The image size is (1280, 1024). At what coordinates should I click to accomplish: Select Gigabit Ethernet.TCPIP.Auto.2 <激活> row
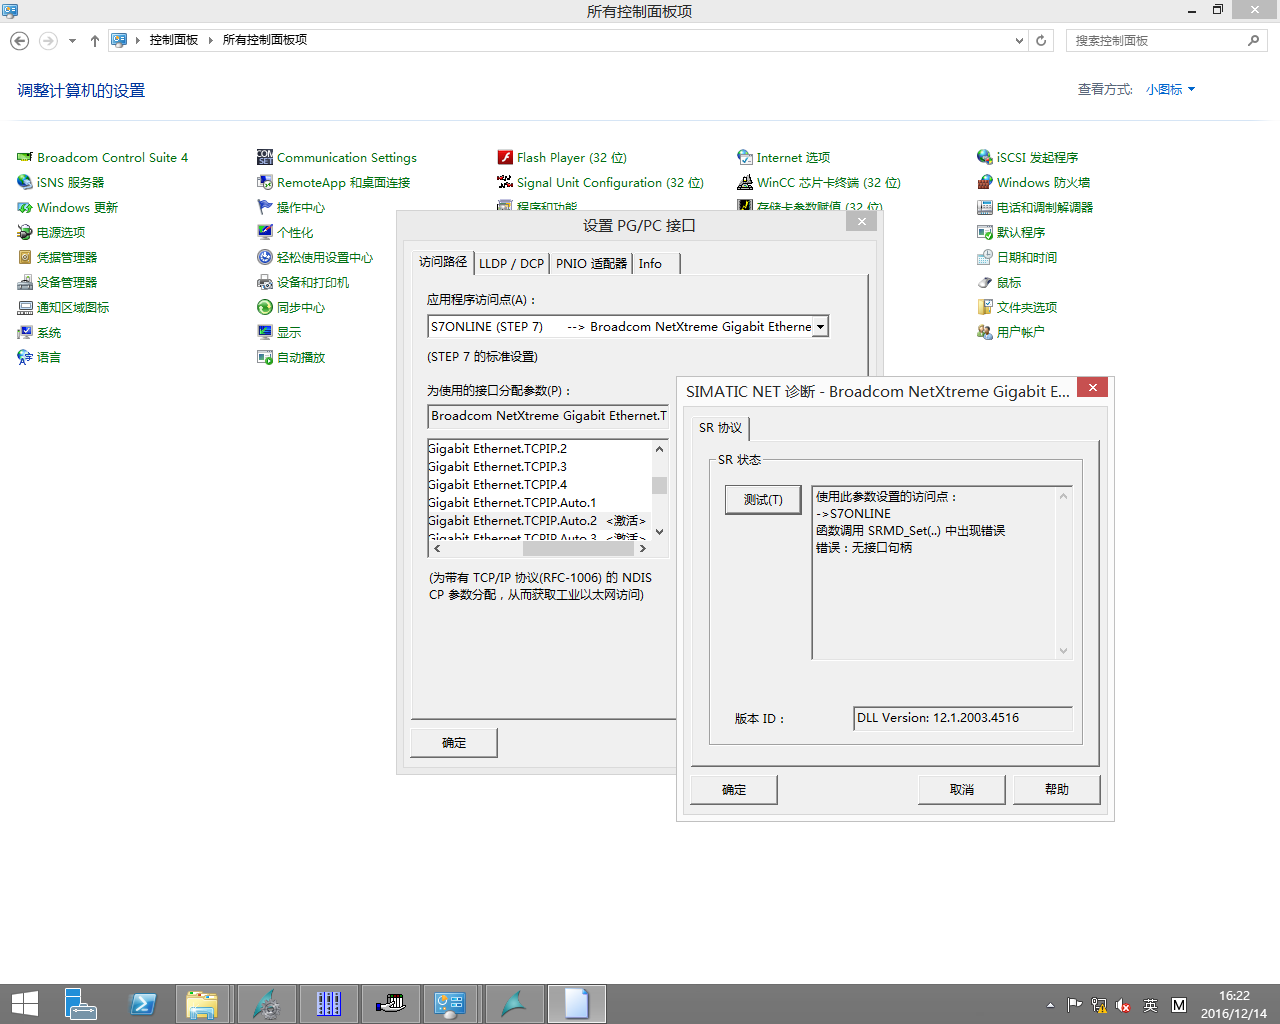pyautogui.click(x=540, y=521)
